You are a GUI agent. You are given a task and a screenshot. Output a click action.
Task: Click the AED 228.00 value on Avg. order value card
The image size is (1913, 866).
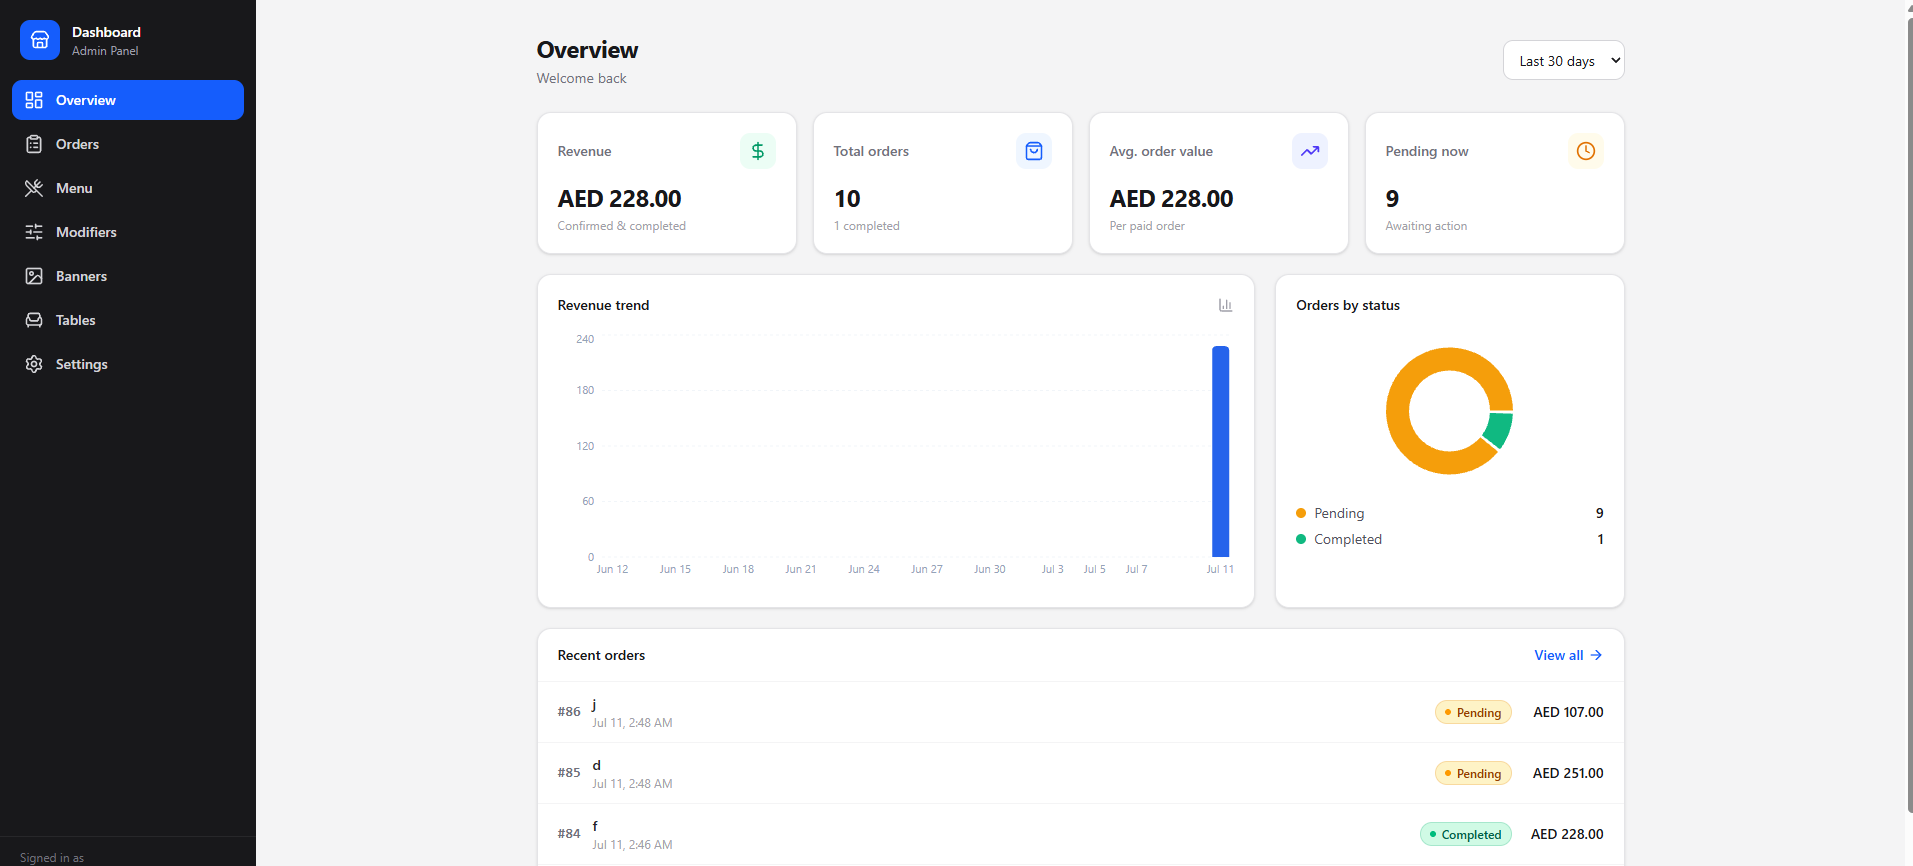[x=1171, y=199]
